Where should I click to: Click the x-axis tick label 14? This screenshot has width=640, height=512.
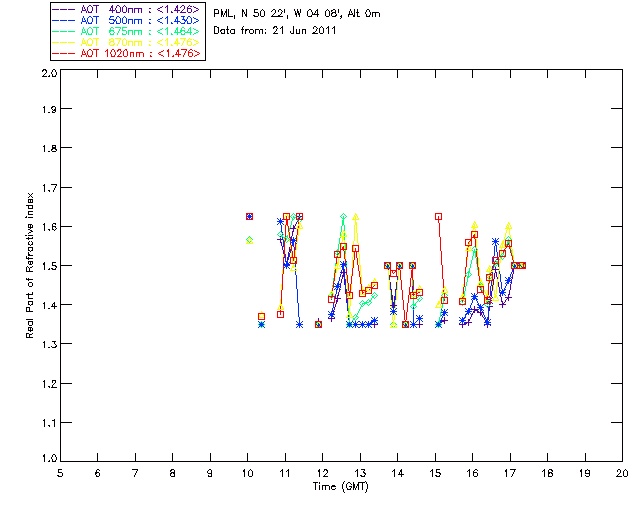click(x=398, y=473)
